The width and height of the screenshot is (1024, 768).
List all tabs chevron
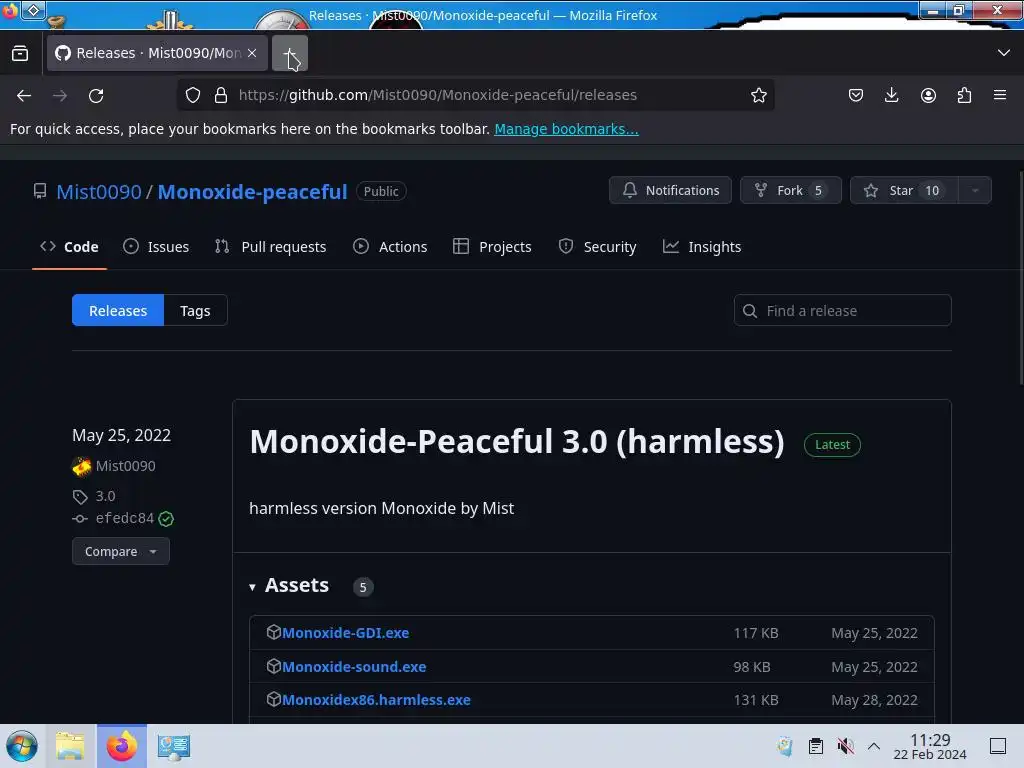tap(1003, 53)
